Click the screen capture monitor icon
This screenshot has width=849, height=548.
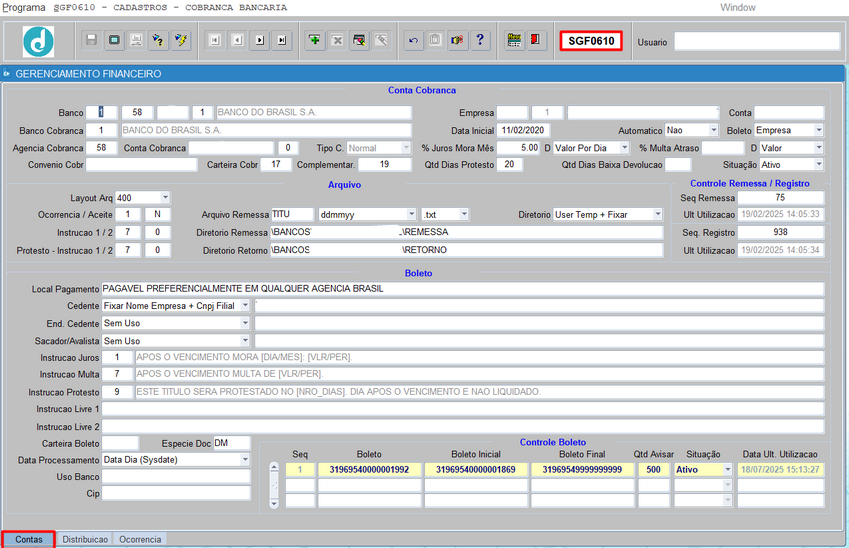click(x=114, y=40)
